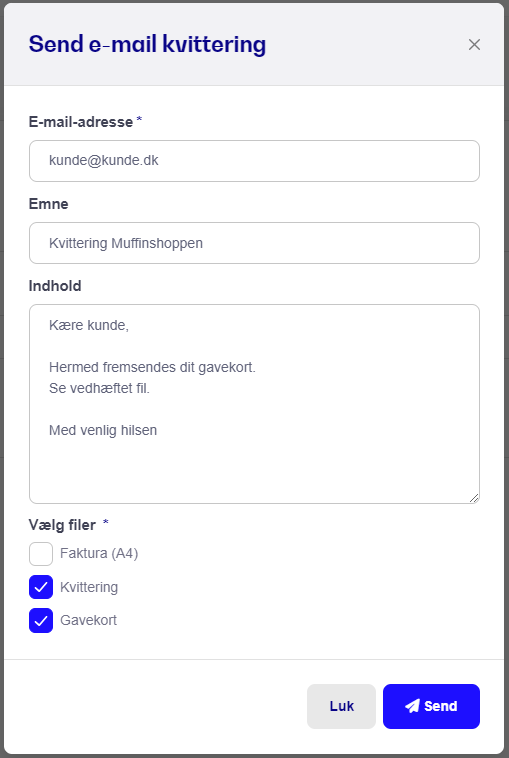This screenshot has width=509, height=758.
Task: Place cursor on 'Kære kunde,' line
Action: (x=89, y=326)
